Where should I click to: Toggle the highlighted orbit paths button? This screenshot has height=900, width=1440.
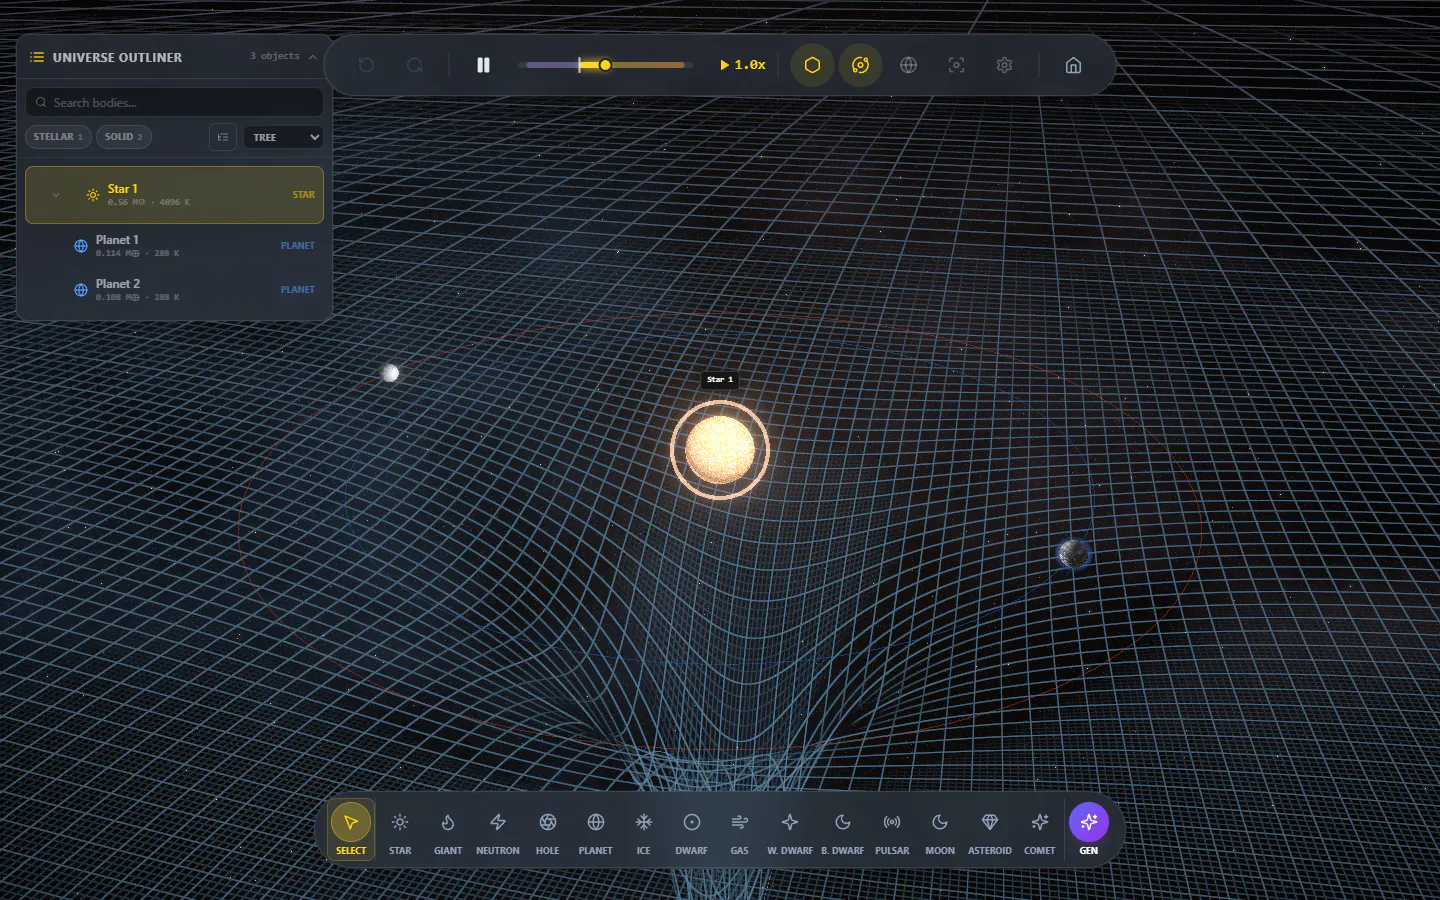(x=860, y=65)
